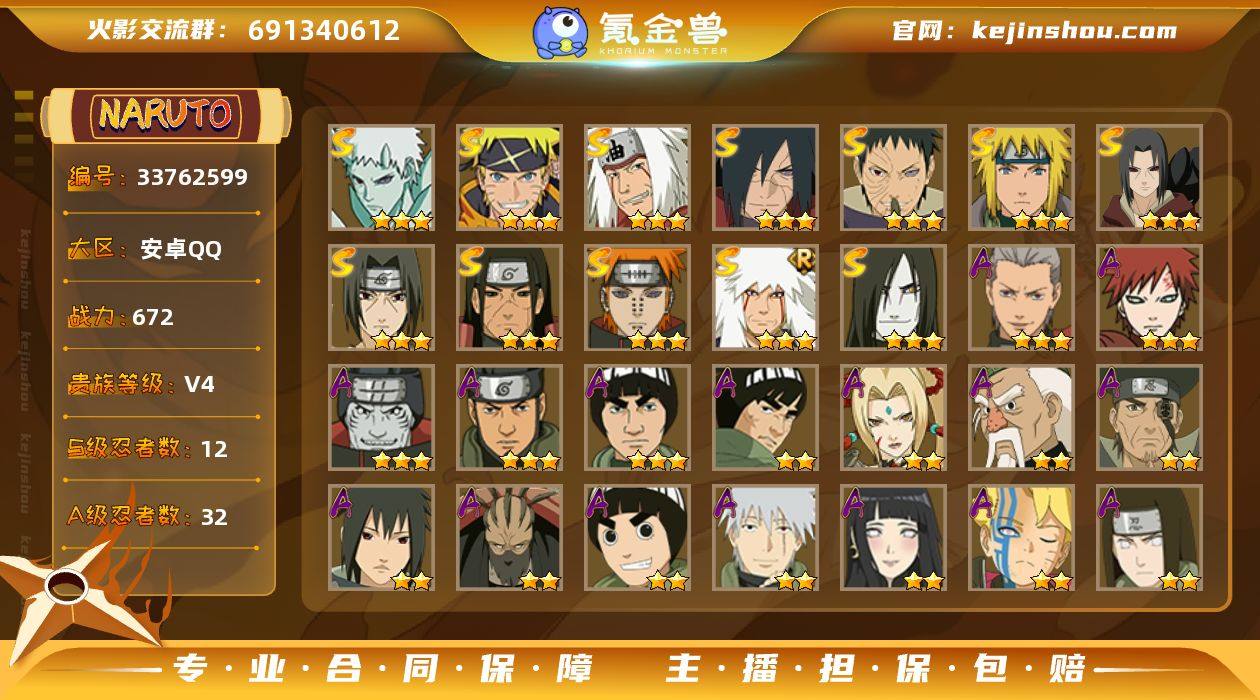Click the blue one-eyed monster logo
Screen dimensions: 1260x700
[560, 31]
